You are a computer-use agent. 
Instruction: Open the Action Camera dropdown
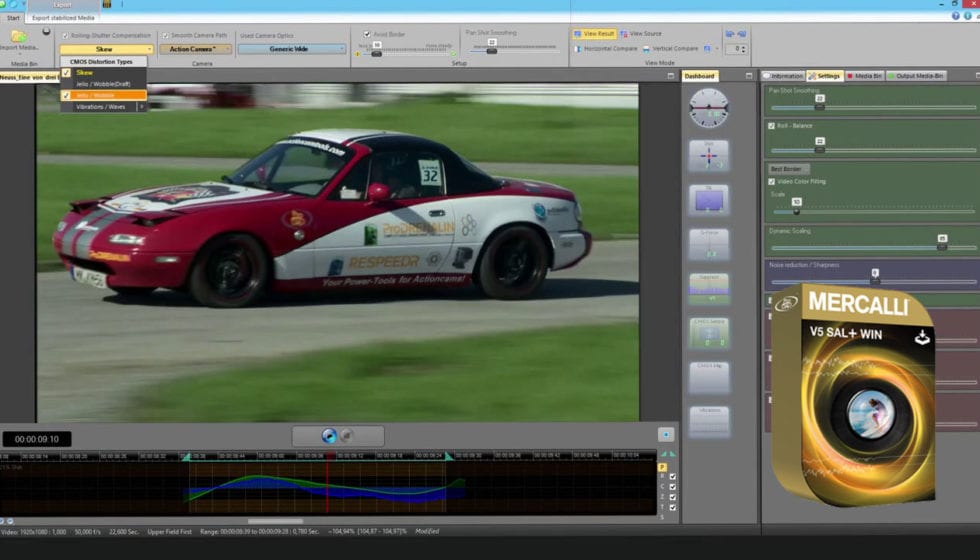coord(195,49)
